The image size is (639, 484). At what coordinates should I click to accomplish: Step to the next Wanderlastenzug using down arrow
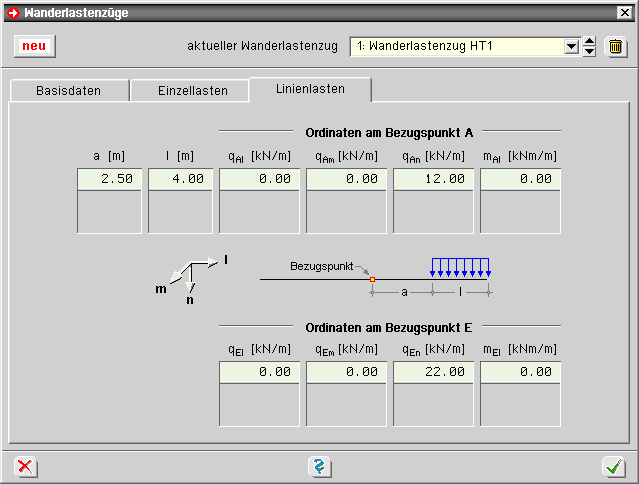[589, 52]
